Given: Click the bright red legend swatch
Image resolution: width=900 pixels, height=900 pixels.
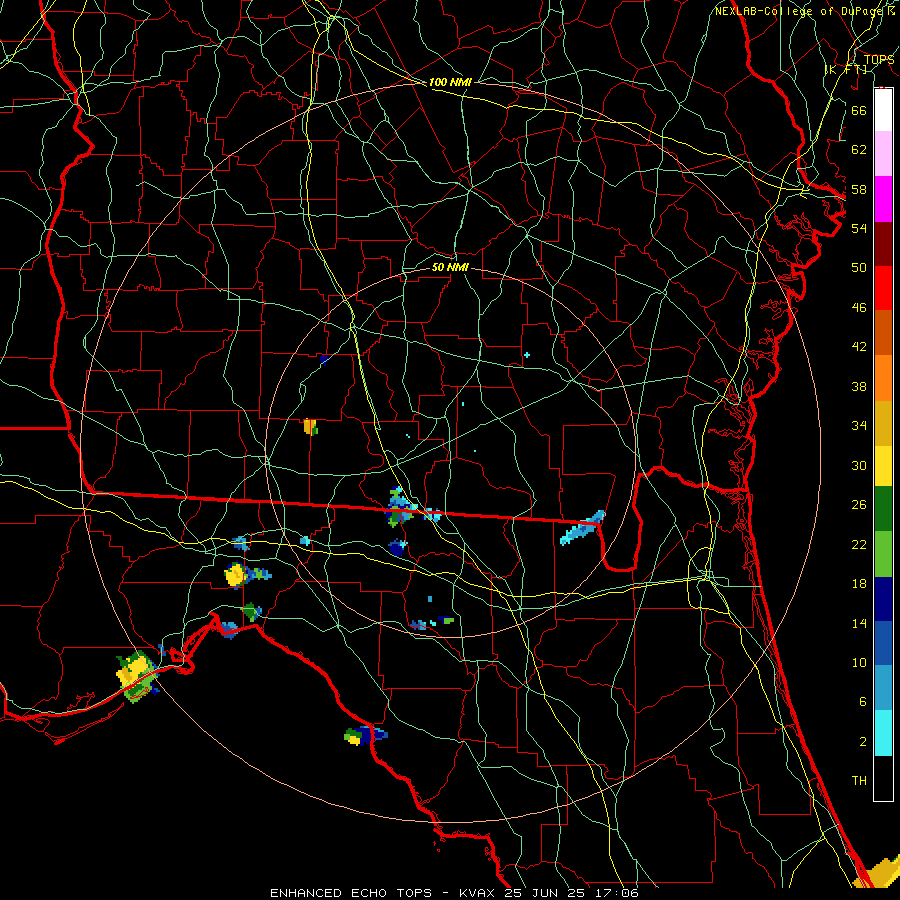Looking at the screenshot, I should click(x=883, y=288).
